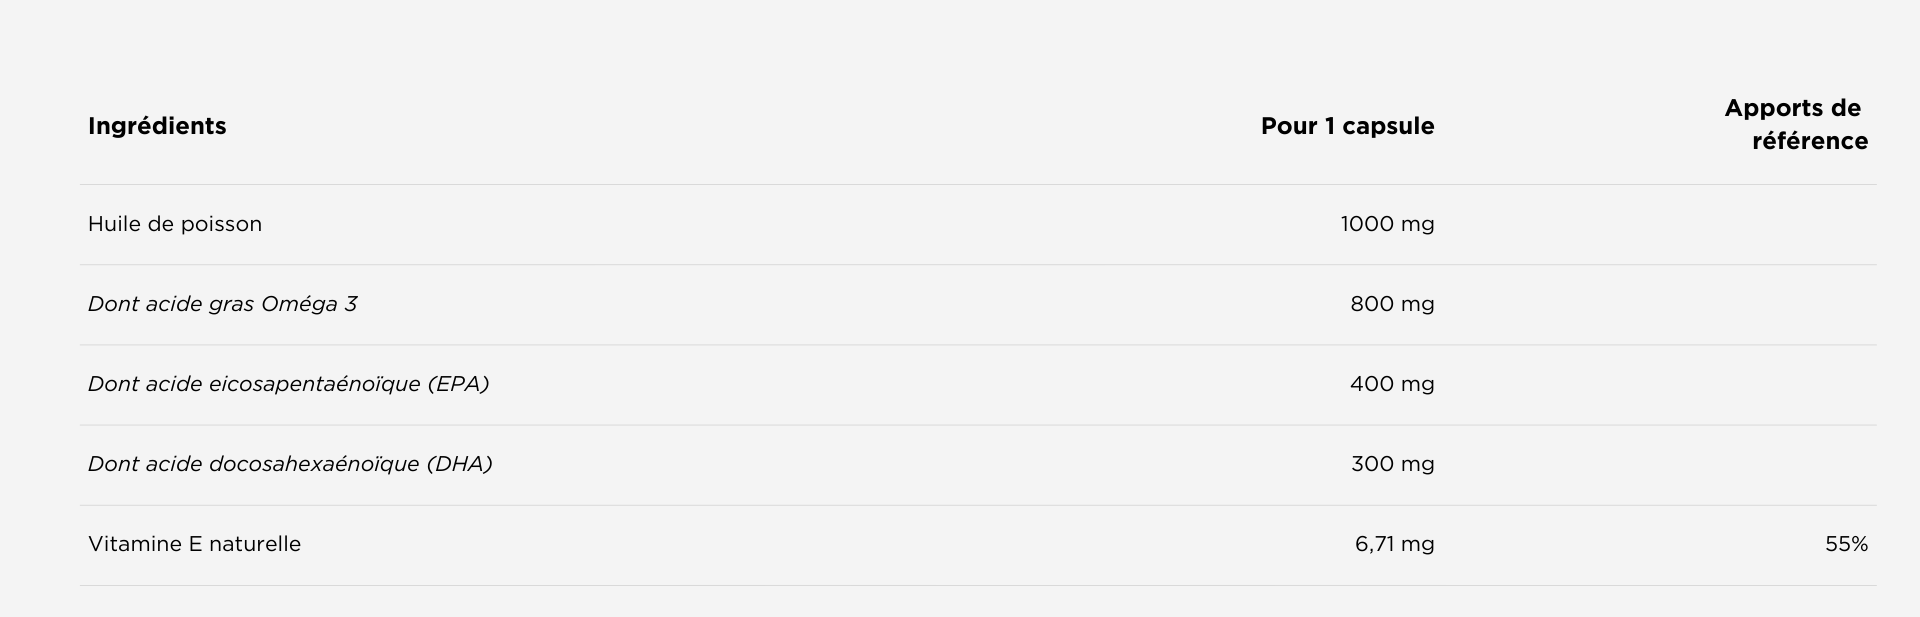Viewport: 1920px width, 617px height.
Task: Click the 400 mg value
Action: 1392,384
